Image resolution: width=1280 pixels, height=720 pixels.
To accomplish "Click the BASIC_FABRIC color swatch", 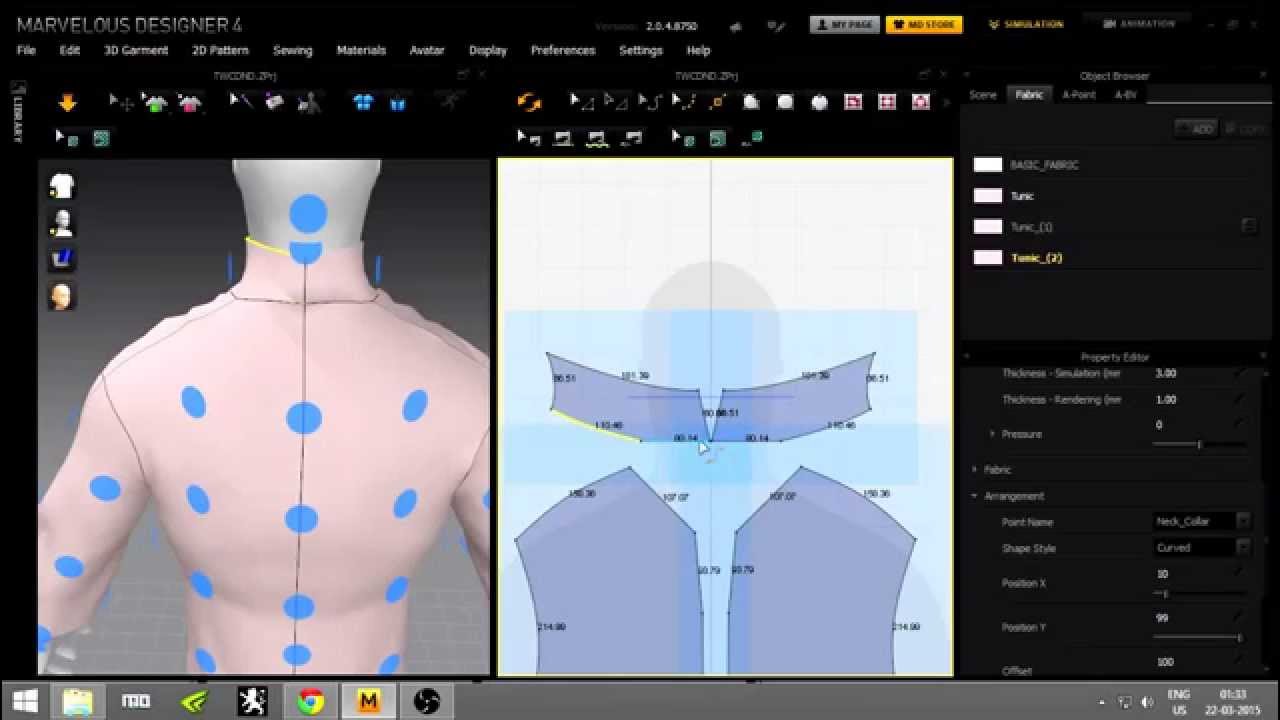I will [988, 165].
